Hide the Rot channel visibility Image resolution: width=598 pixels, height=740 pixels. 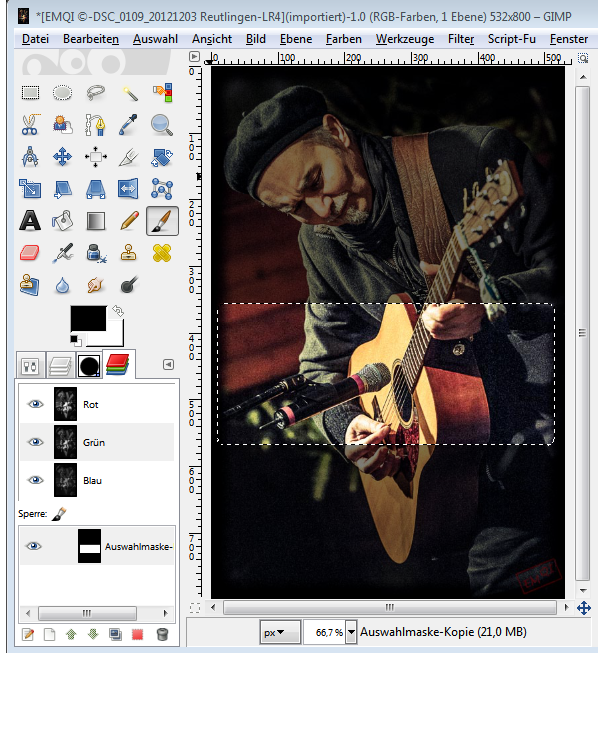tap(35, 404)
